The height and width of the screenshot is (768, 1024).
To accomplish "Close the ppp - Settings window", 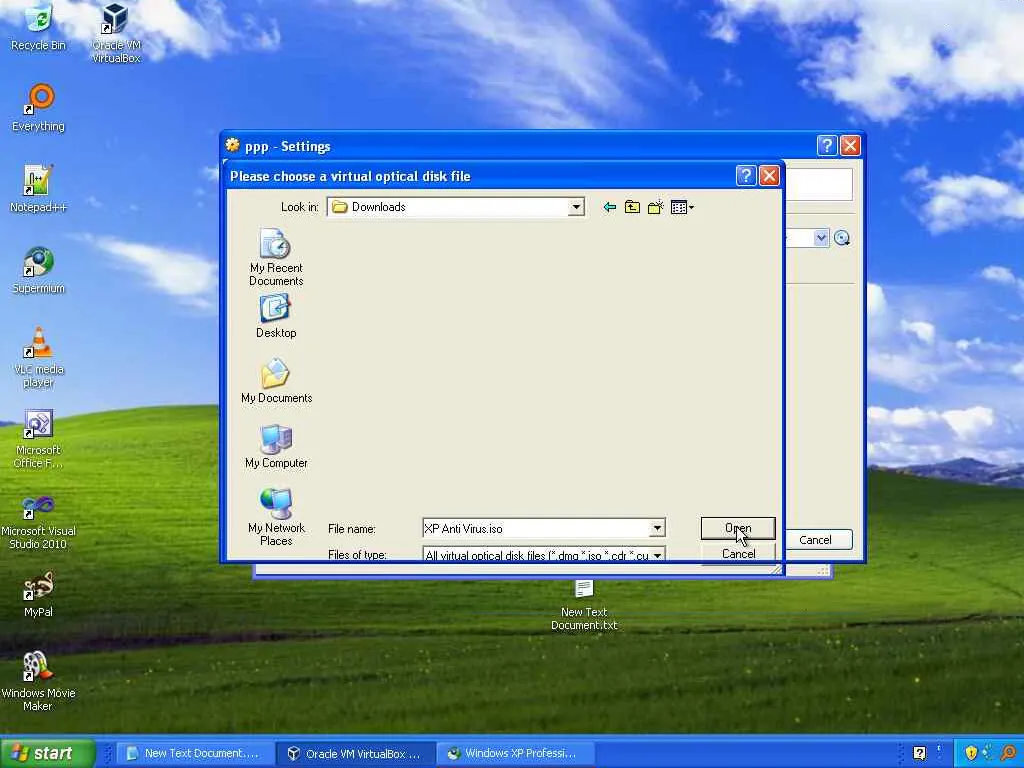I will (x=850, y=145).
